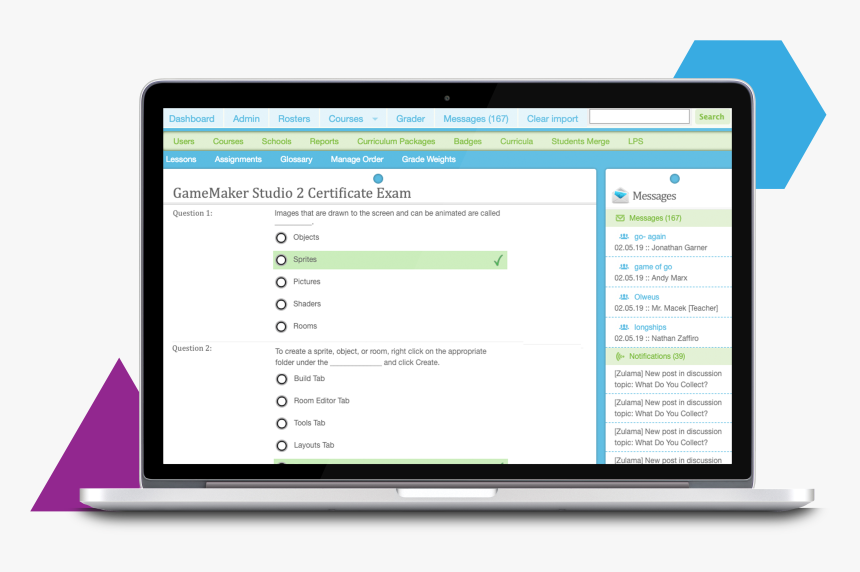Switch to the Assignments section
Image resolution: width=860 pixels, height=572 pixels.
coord(238,159)
